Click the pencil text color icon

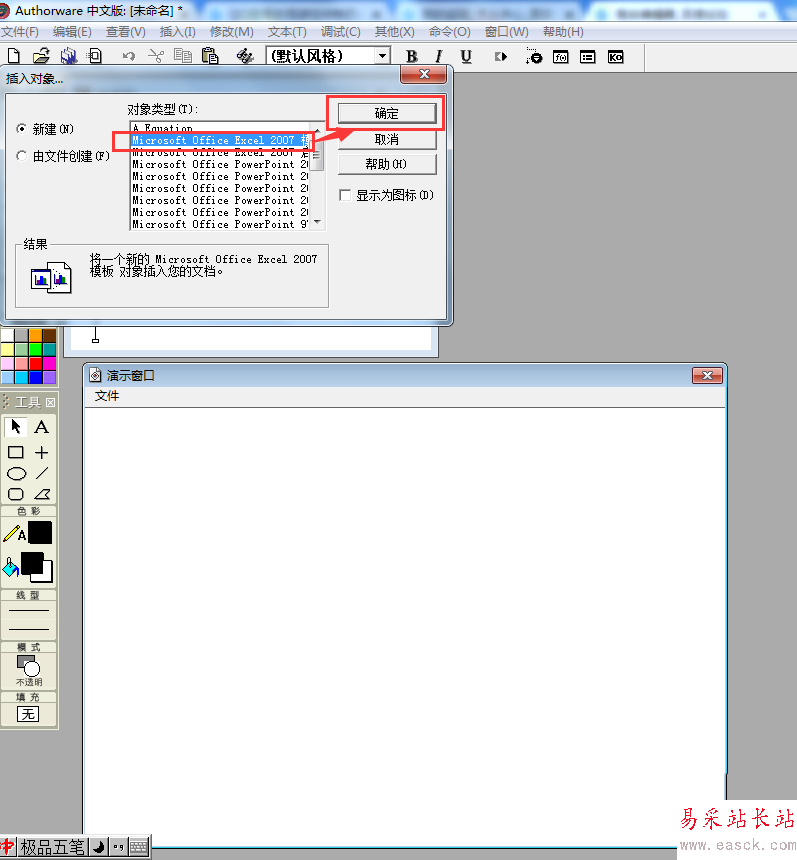coord(14,533)
